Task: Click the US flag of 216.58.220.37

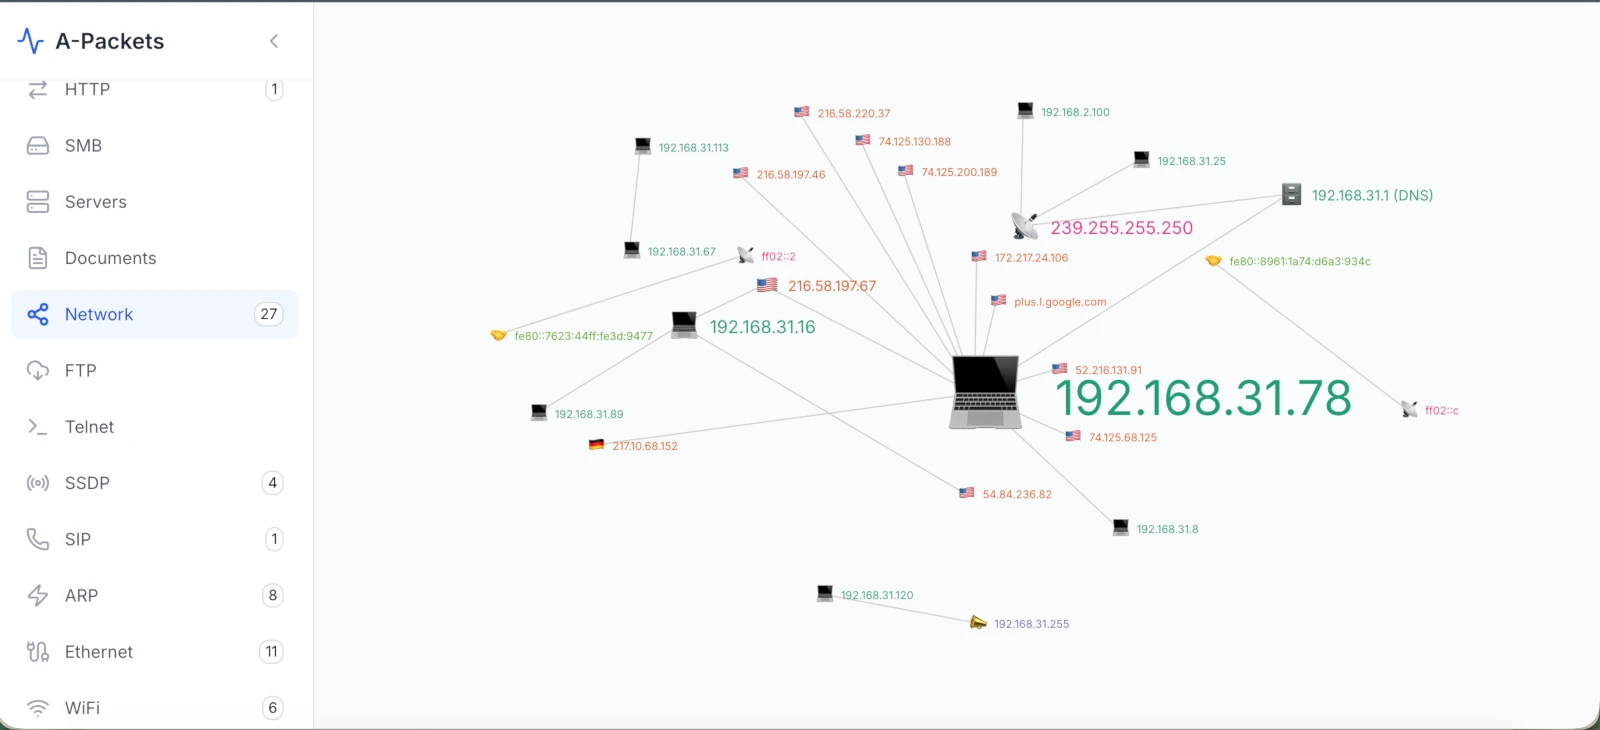Action: click(x=802, y=112)
